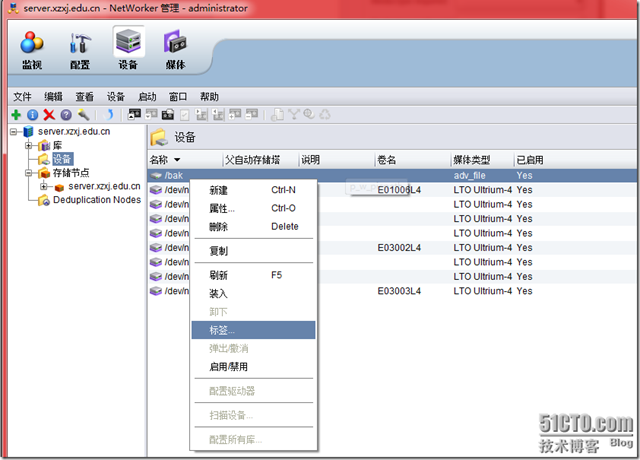Select Deduplication Nodes in the tree
This screenshot has height=460, width=640.
(x=97, y=200)
